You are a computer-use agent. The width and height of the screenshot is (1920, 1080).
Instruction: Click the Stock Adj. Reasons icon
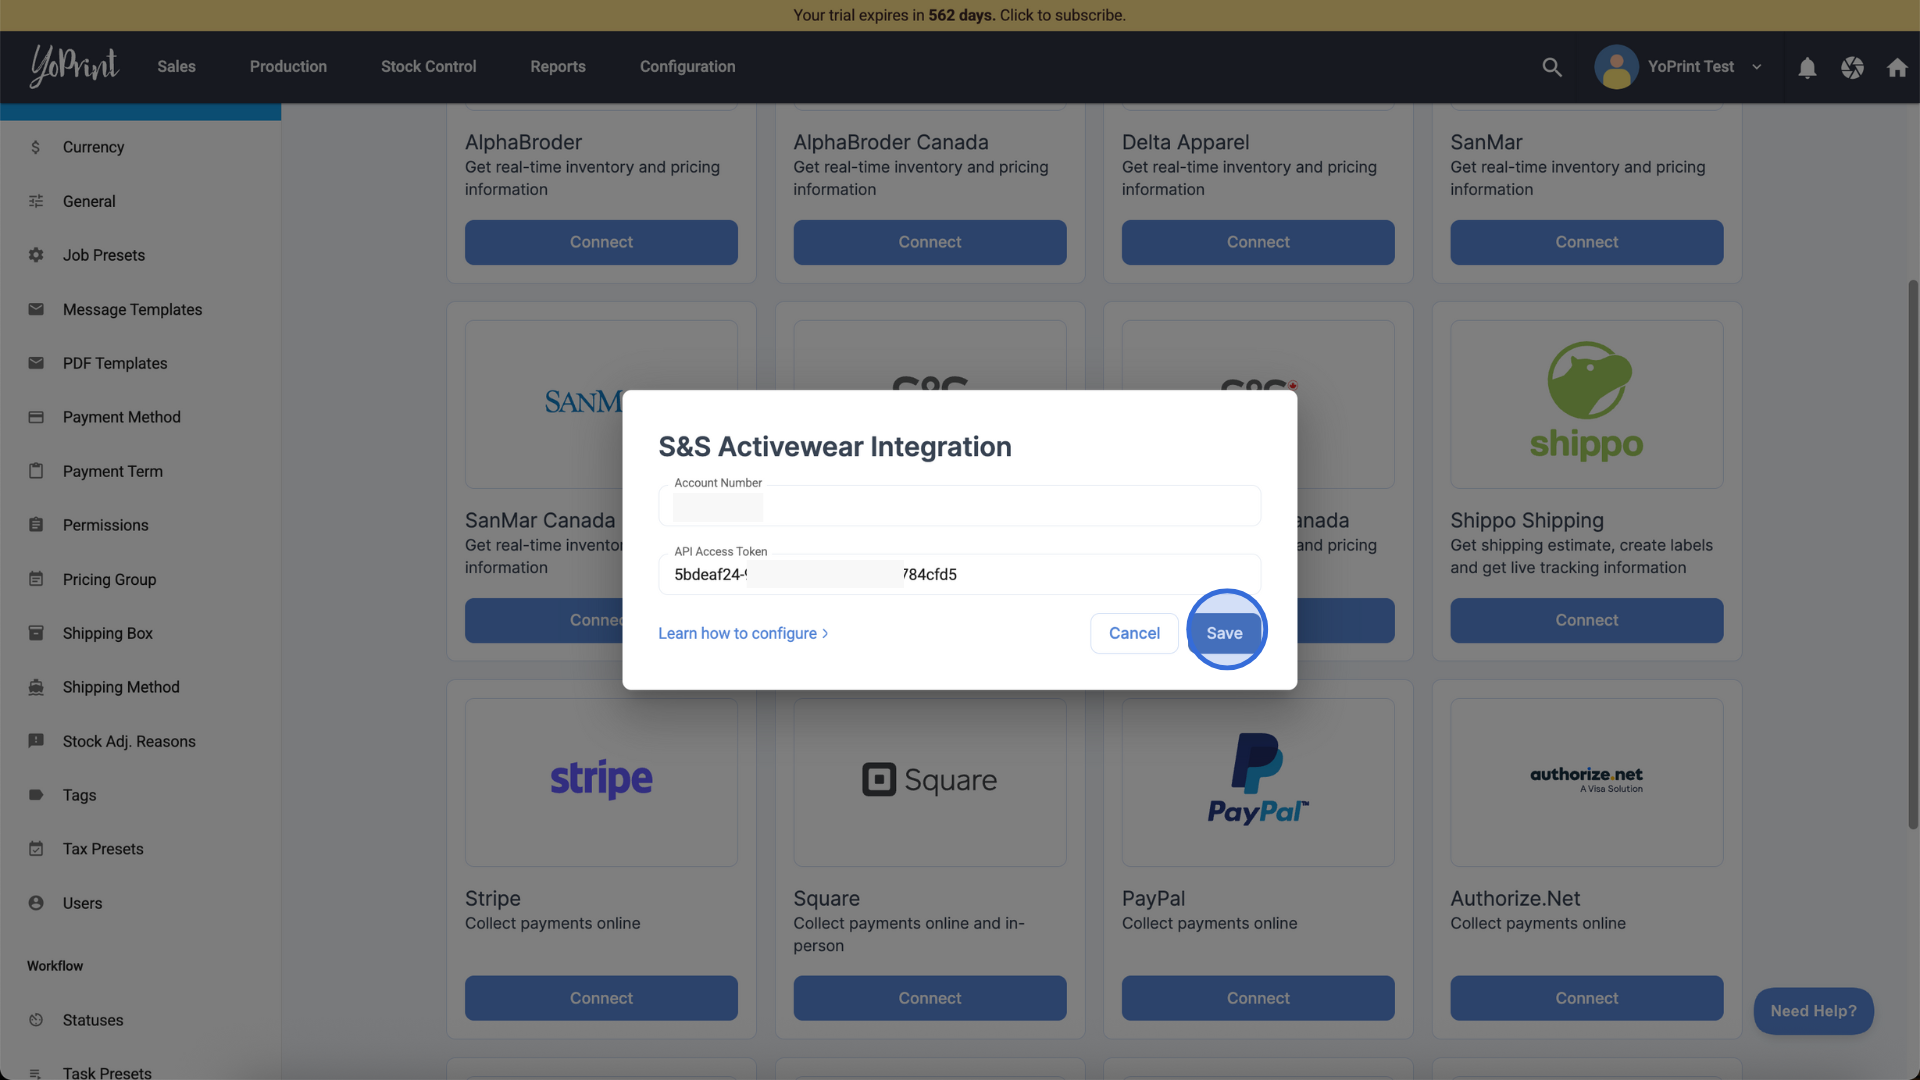pos(36,741)
